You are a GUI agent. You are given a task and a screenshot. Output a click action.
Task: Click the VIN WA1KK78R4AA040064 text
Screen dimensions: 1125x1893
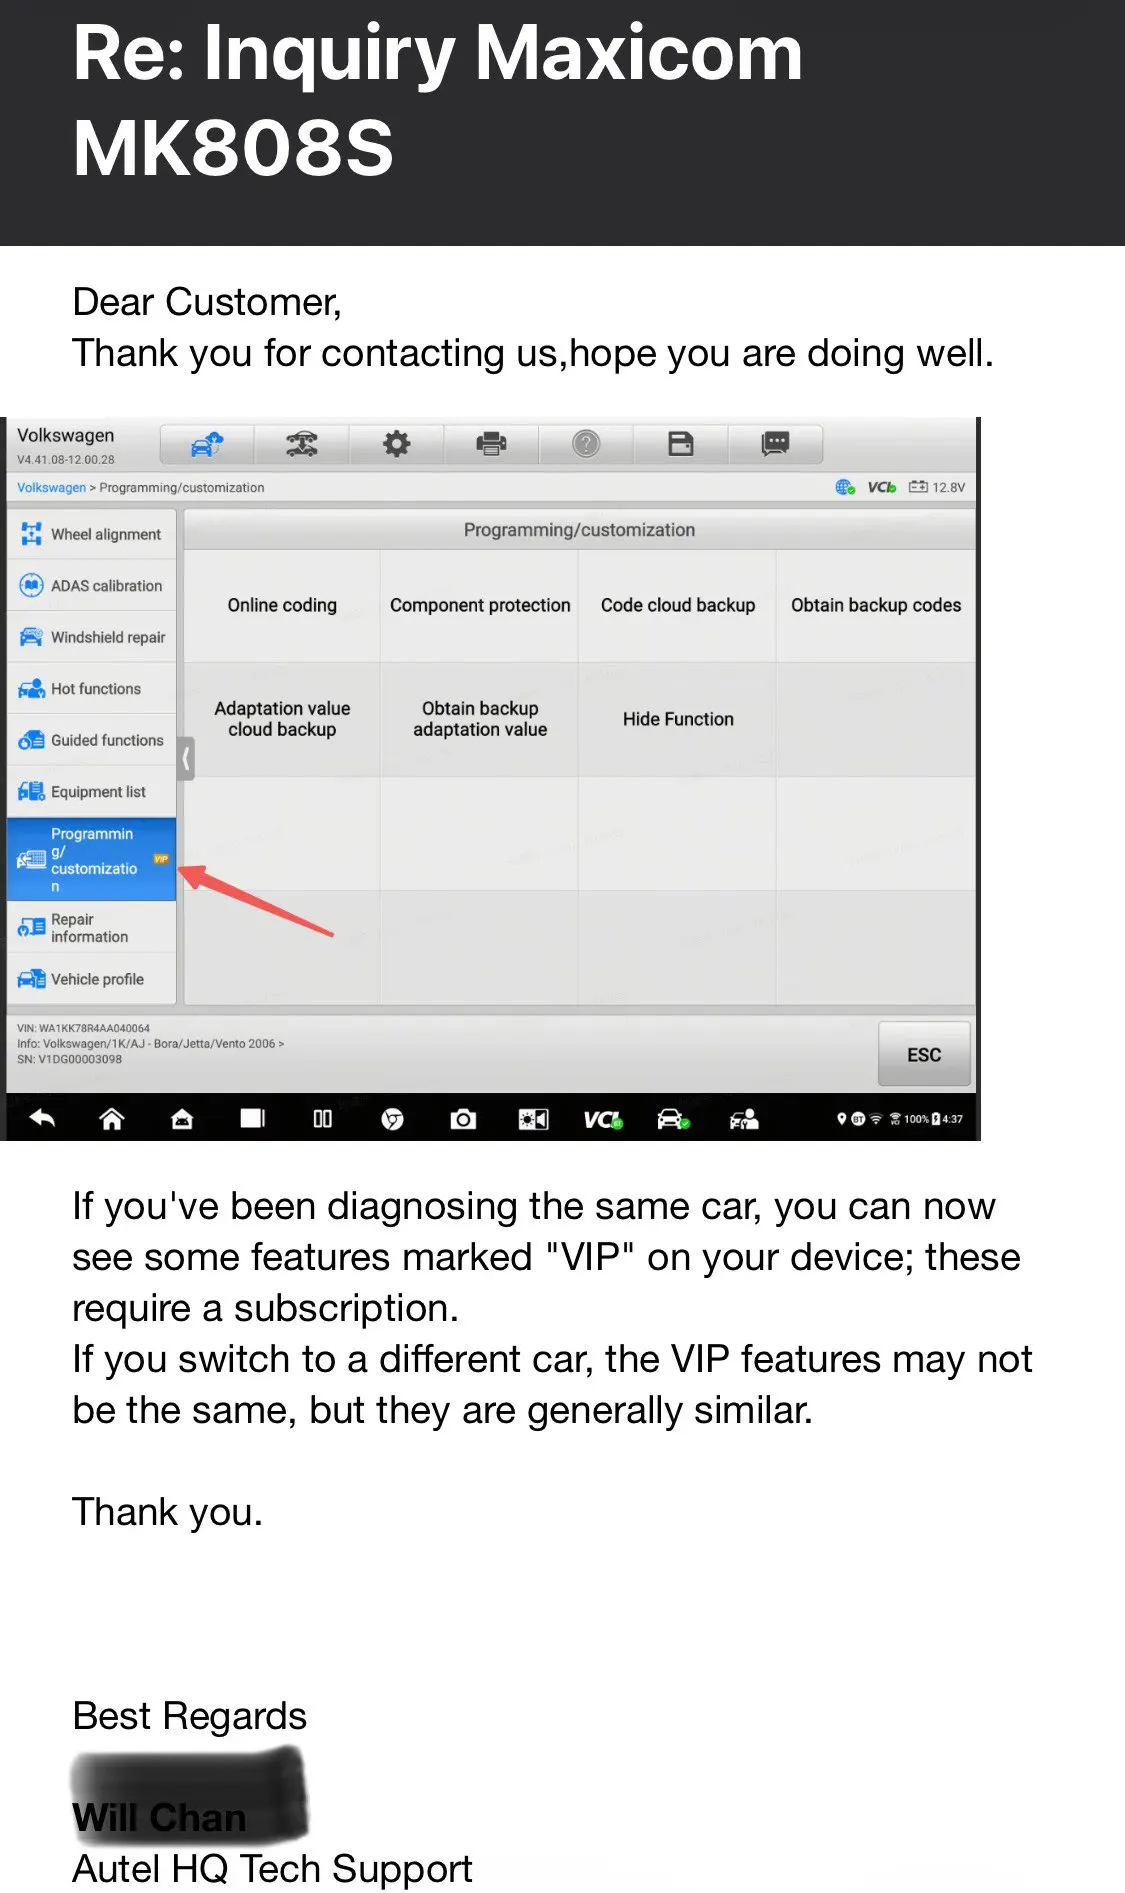[x=83, y=1028]
